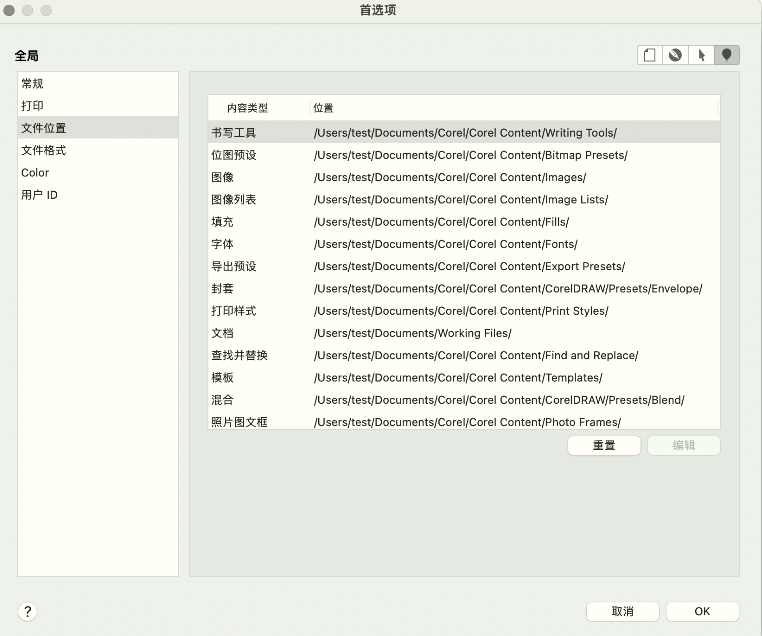Screen dimensions: 762x636
Task: Sort by the 内容类型 column header
Action: point(247,108)
